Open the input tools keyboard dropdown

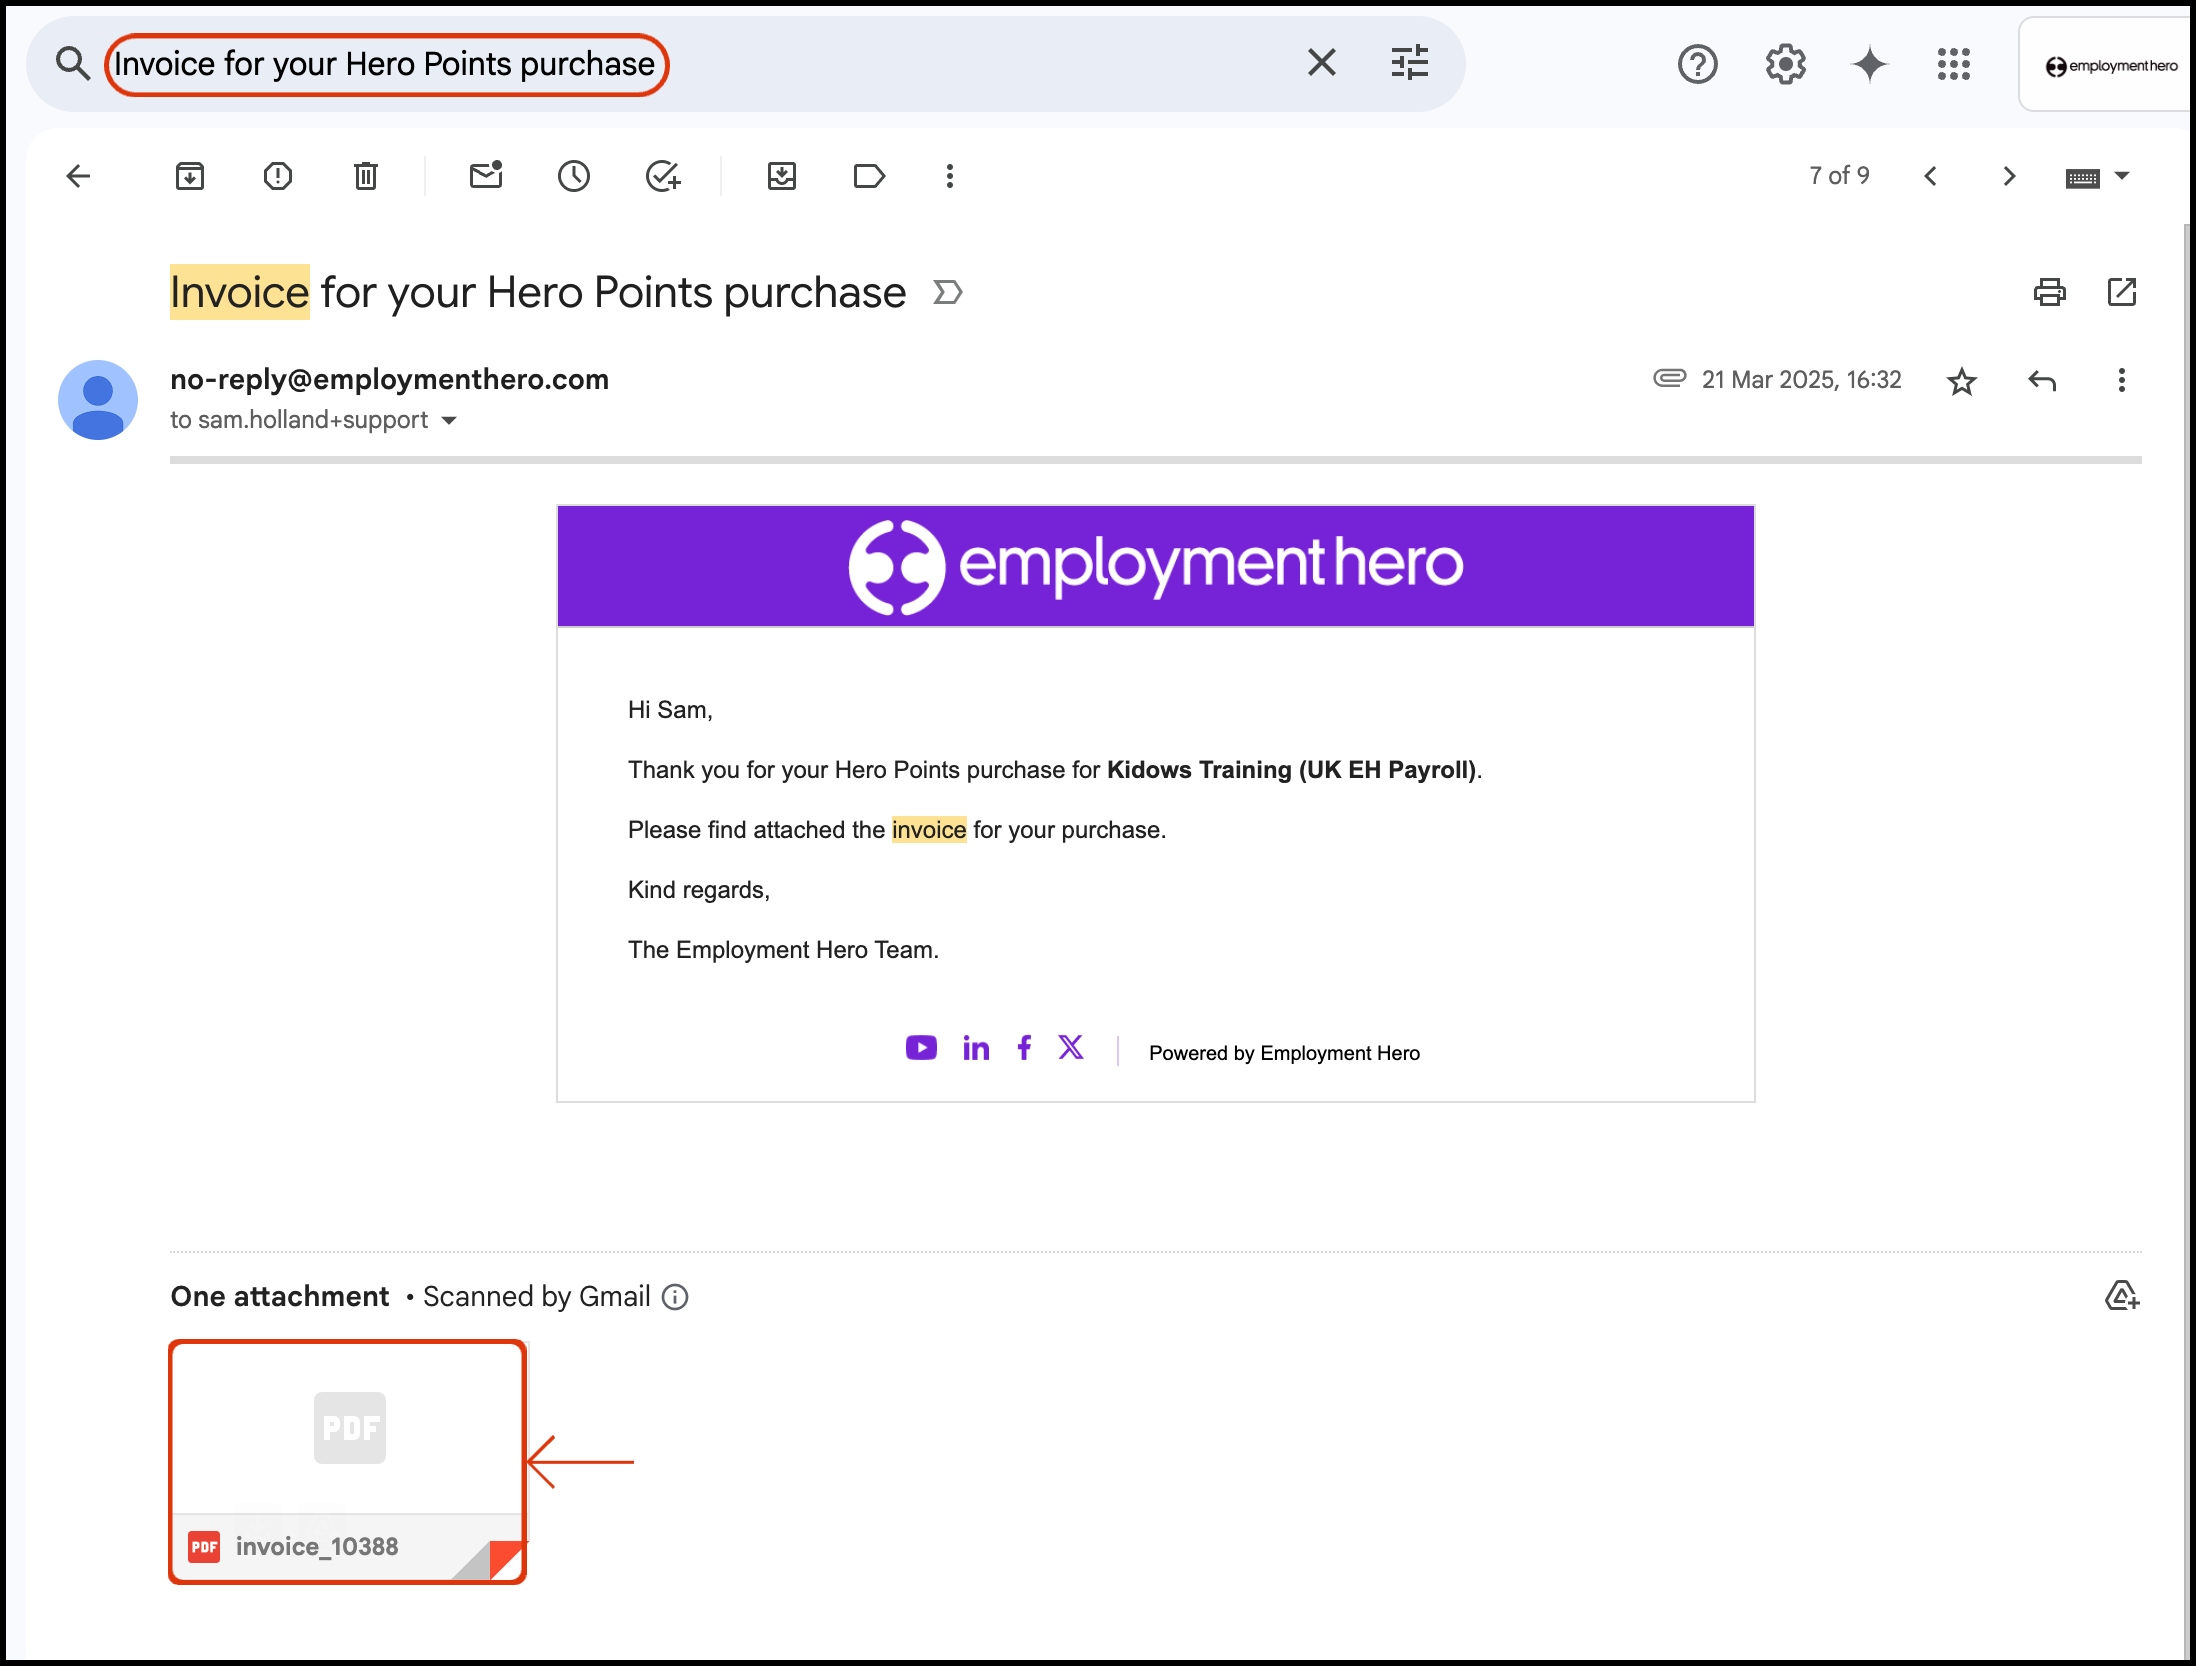coord(2123,176)
